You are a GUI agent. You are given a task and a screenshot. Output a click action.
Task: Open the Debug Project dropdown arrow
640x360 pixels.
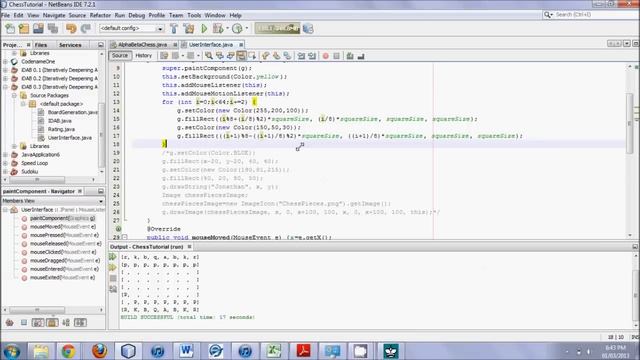227,29
